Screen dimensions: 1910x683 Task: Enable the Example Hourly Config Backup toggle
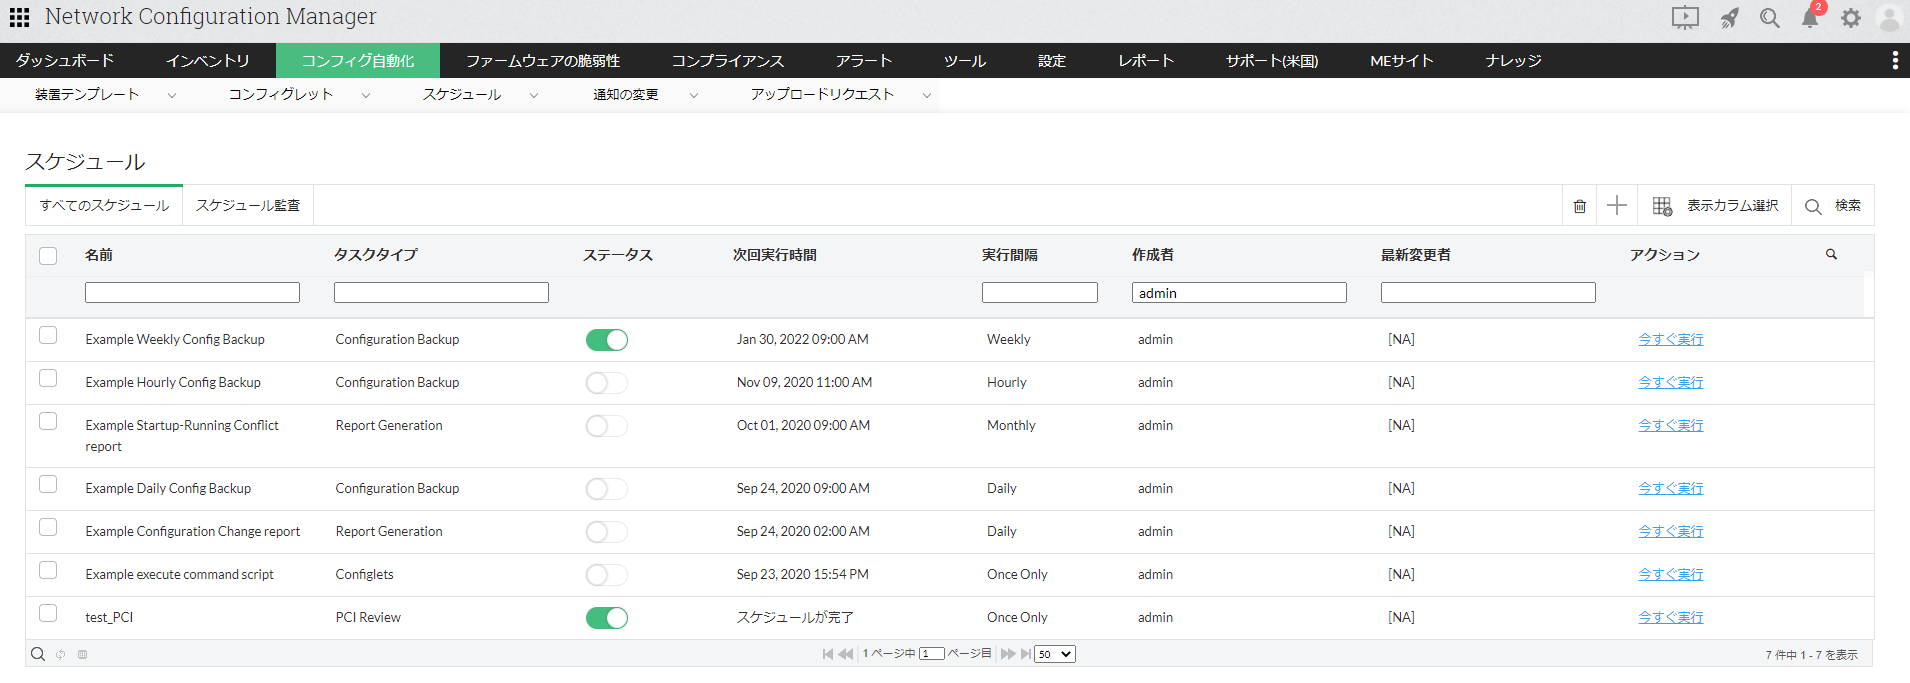[607, 383]
